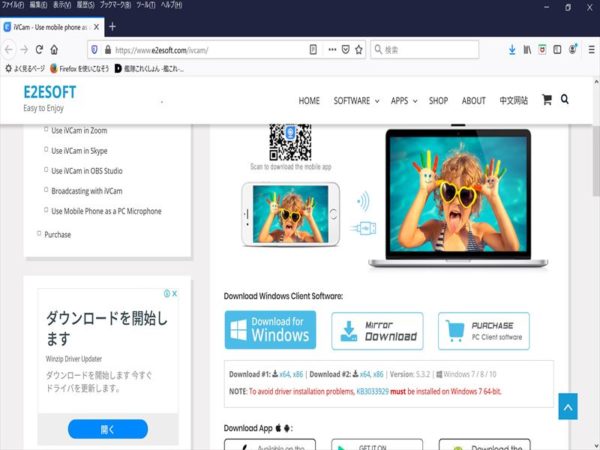Bookmark this page with the star icon
Viewport: 600px width, 450px height.
coord(359,50)
